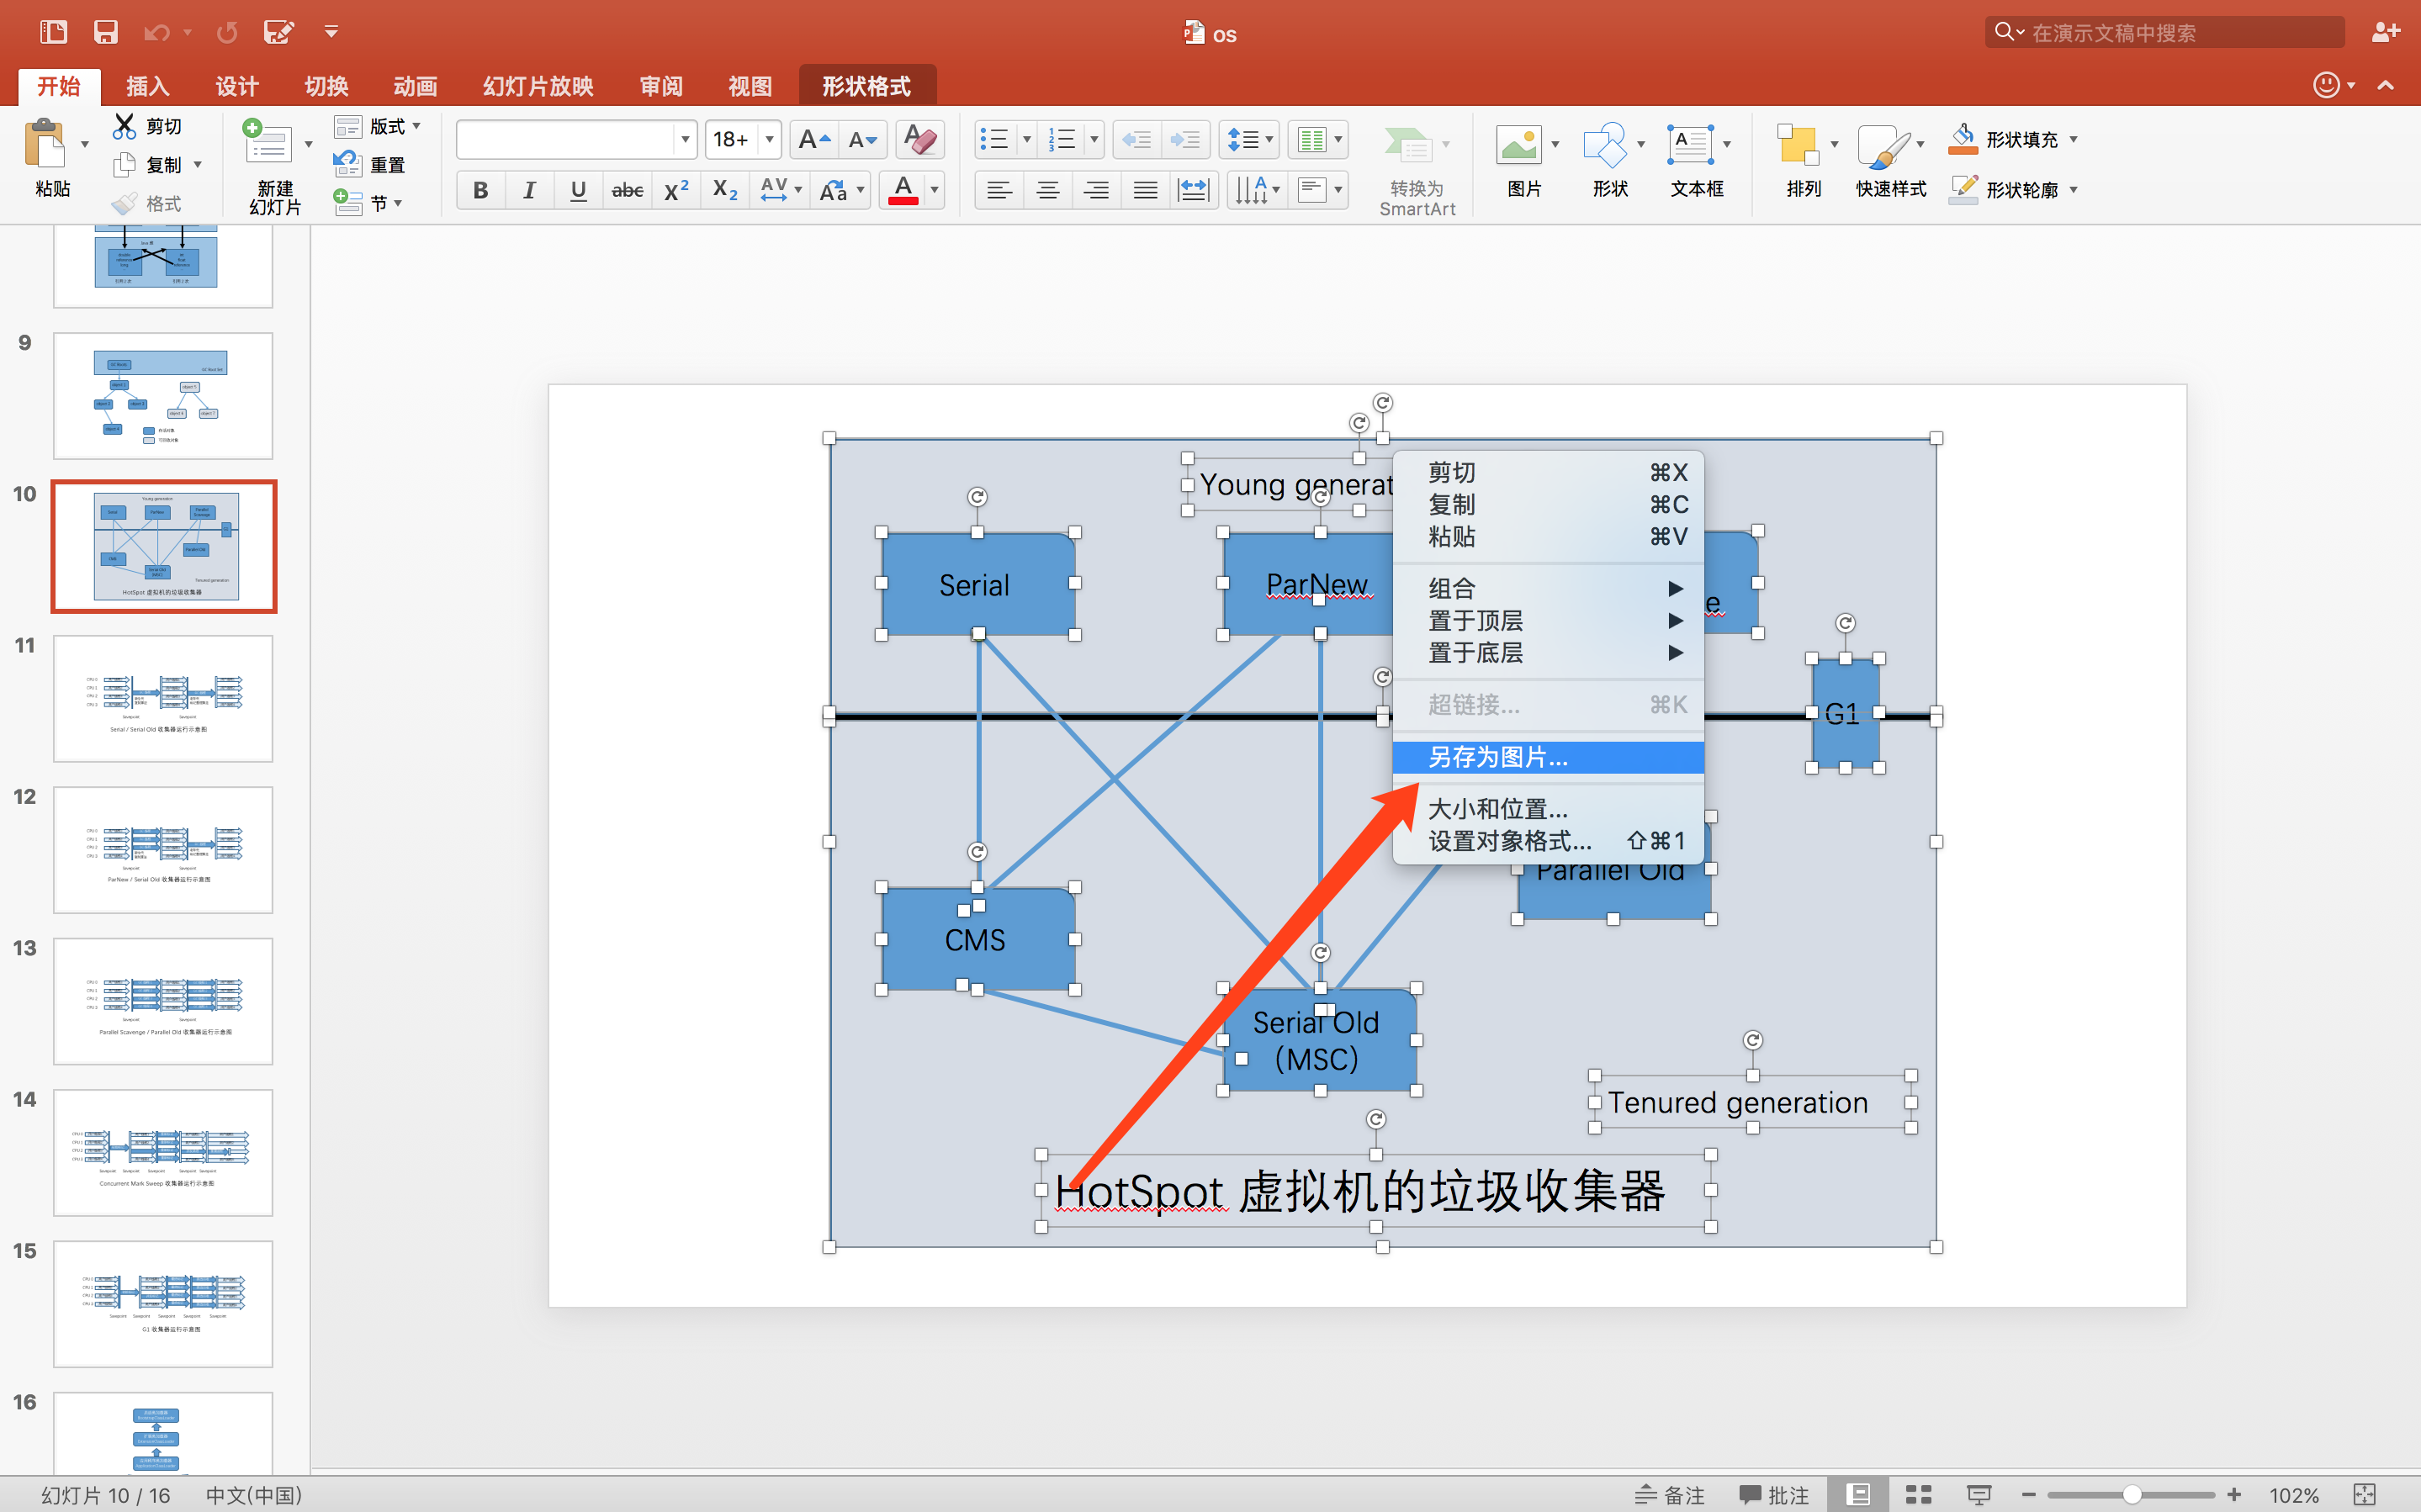The image size is (2421, 1512).
Task: Click the Comments button in status bar
Action: click(x=1775, y=1494)
